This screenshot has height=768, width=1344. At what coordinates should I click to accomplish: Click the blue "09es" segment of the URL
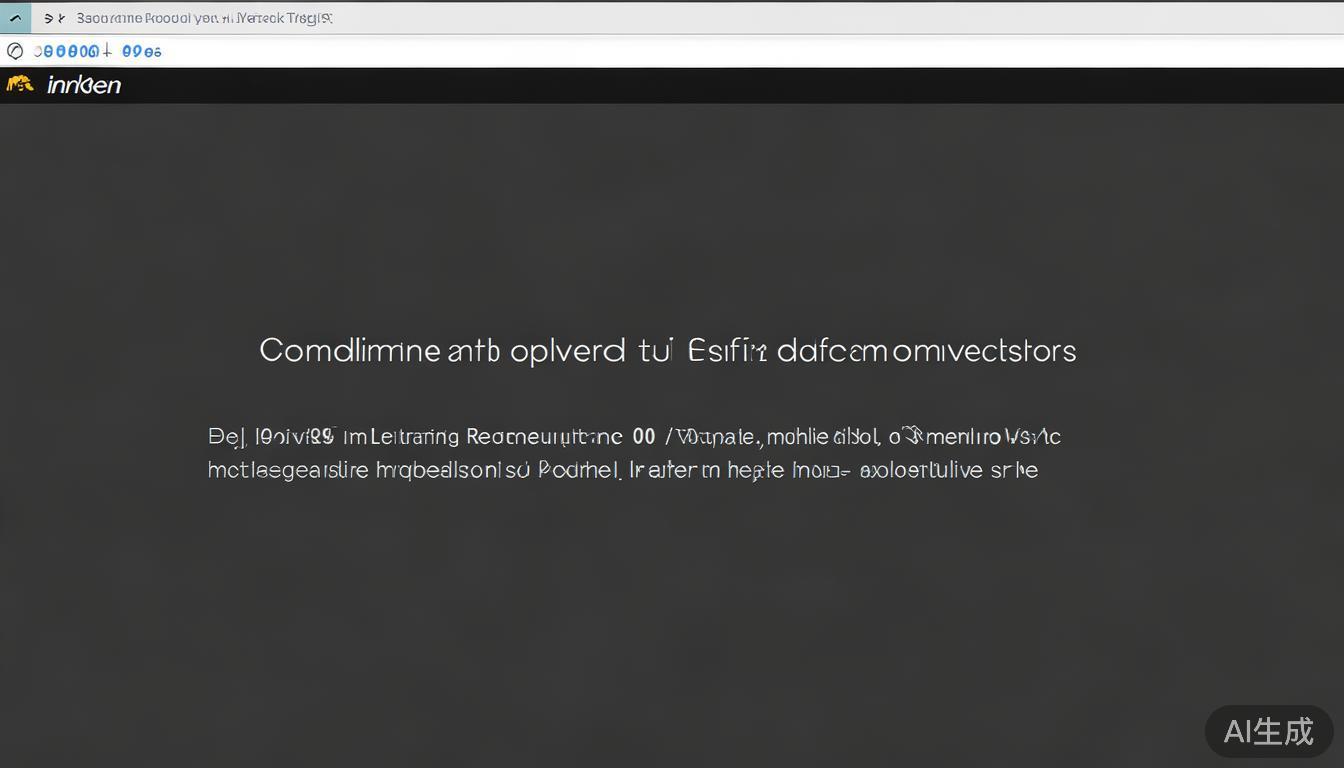(141, 51)
